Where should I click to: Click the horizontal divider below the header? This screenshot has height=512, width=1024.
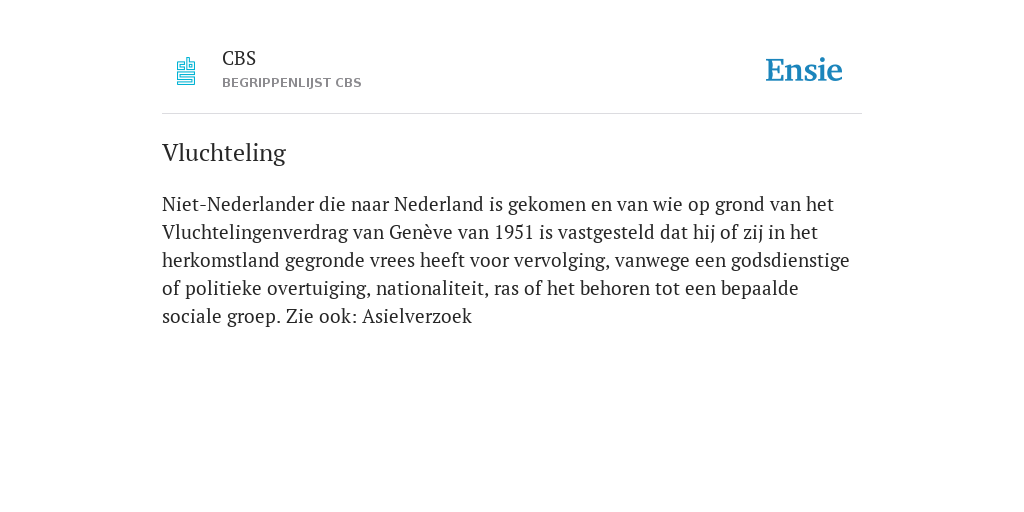click(x=512, y=114)
